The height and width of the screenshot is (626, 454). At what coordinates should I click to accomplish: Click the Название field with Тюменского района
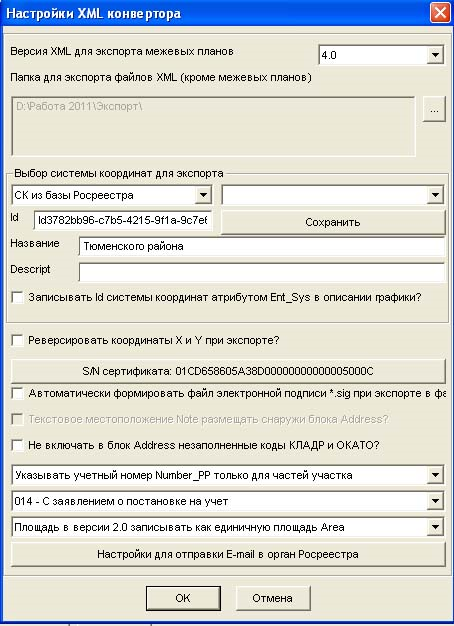(262, 246)
